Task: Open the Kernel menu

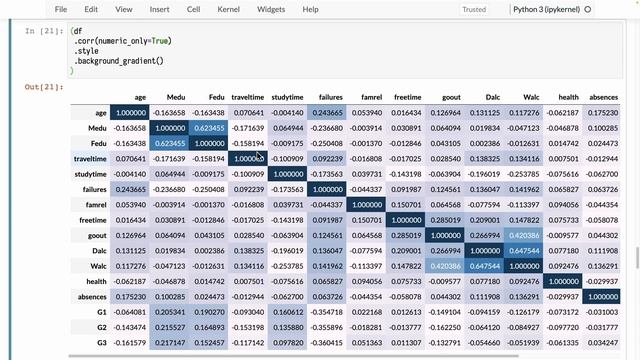Action: pyautogui.click(x=228, y=9)
